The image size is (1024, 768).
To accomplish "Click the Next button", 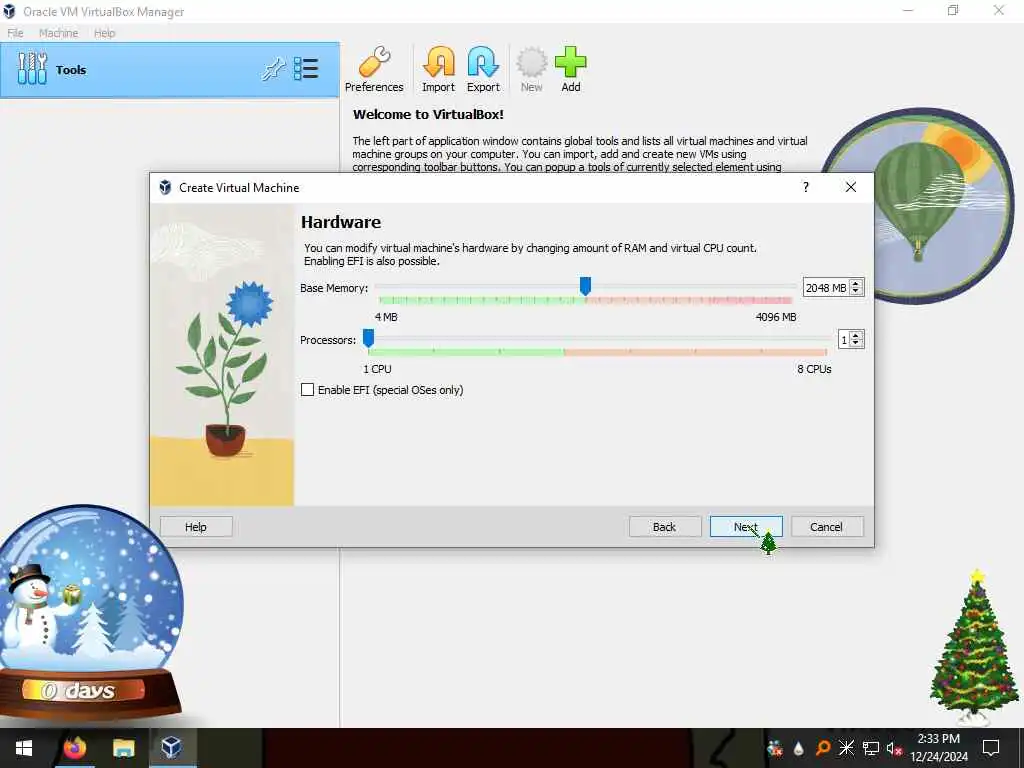I will tap(746, 527).
